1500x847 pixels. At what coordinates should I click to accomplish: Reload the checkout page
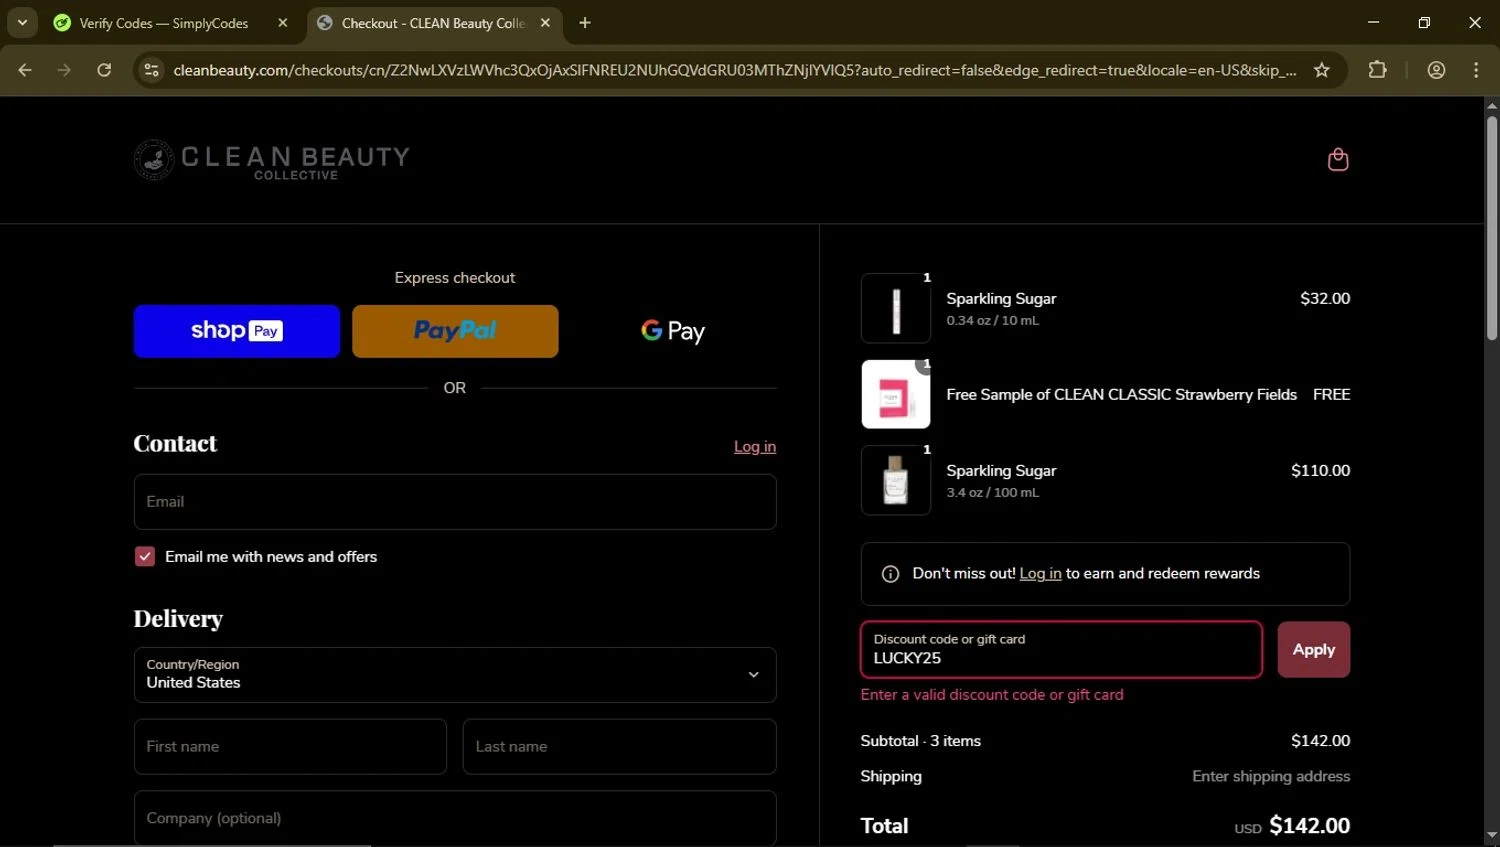pos(104,70)
